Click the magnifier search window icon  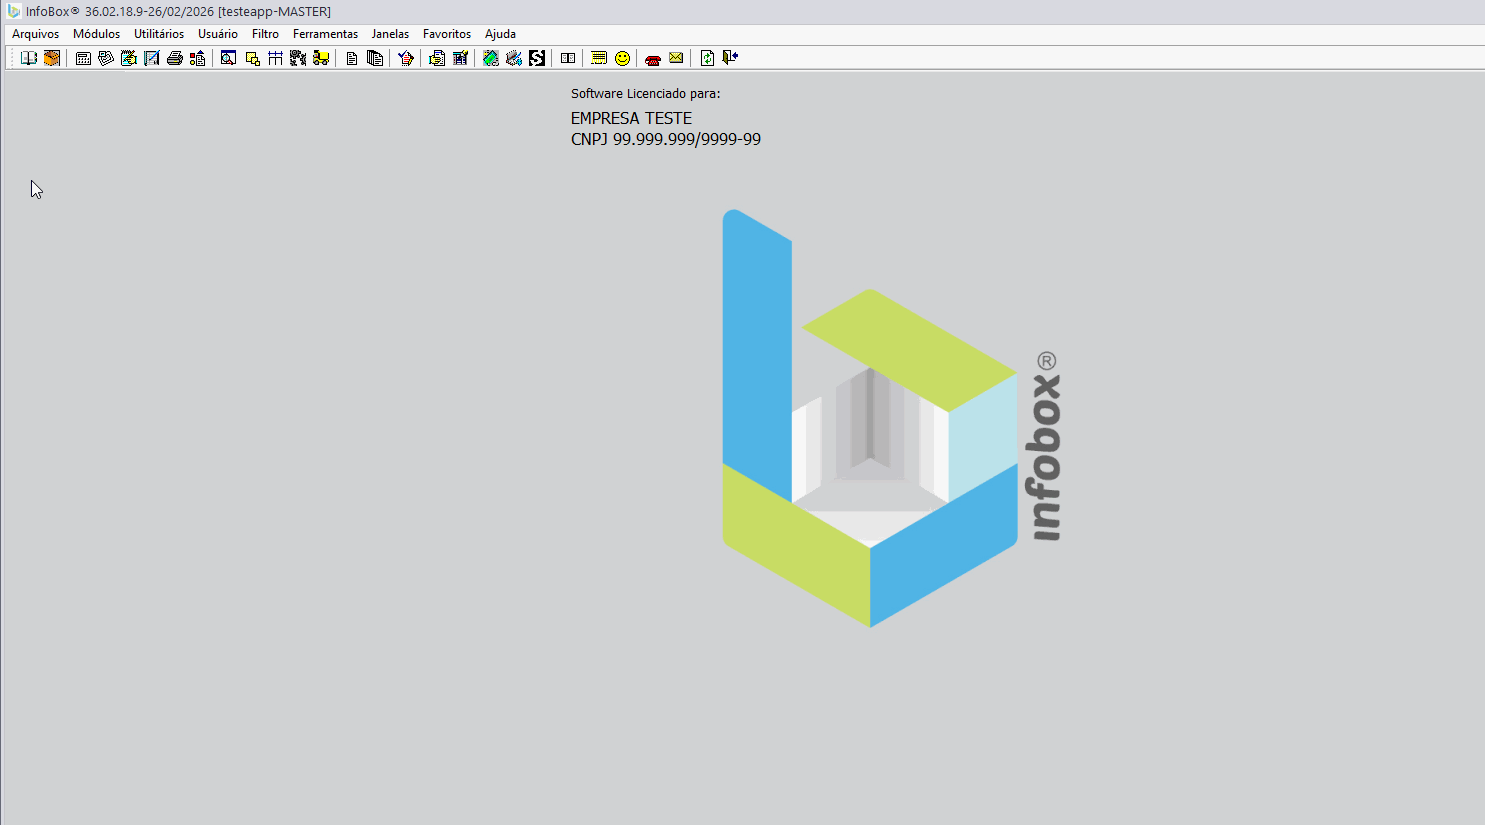tap(228, 58)
